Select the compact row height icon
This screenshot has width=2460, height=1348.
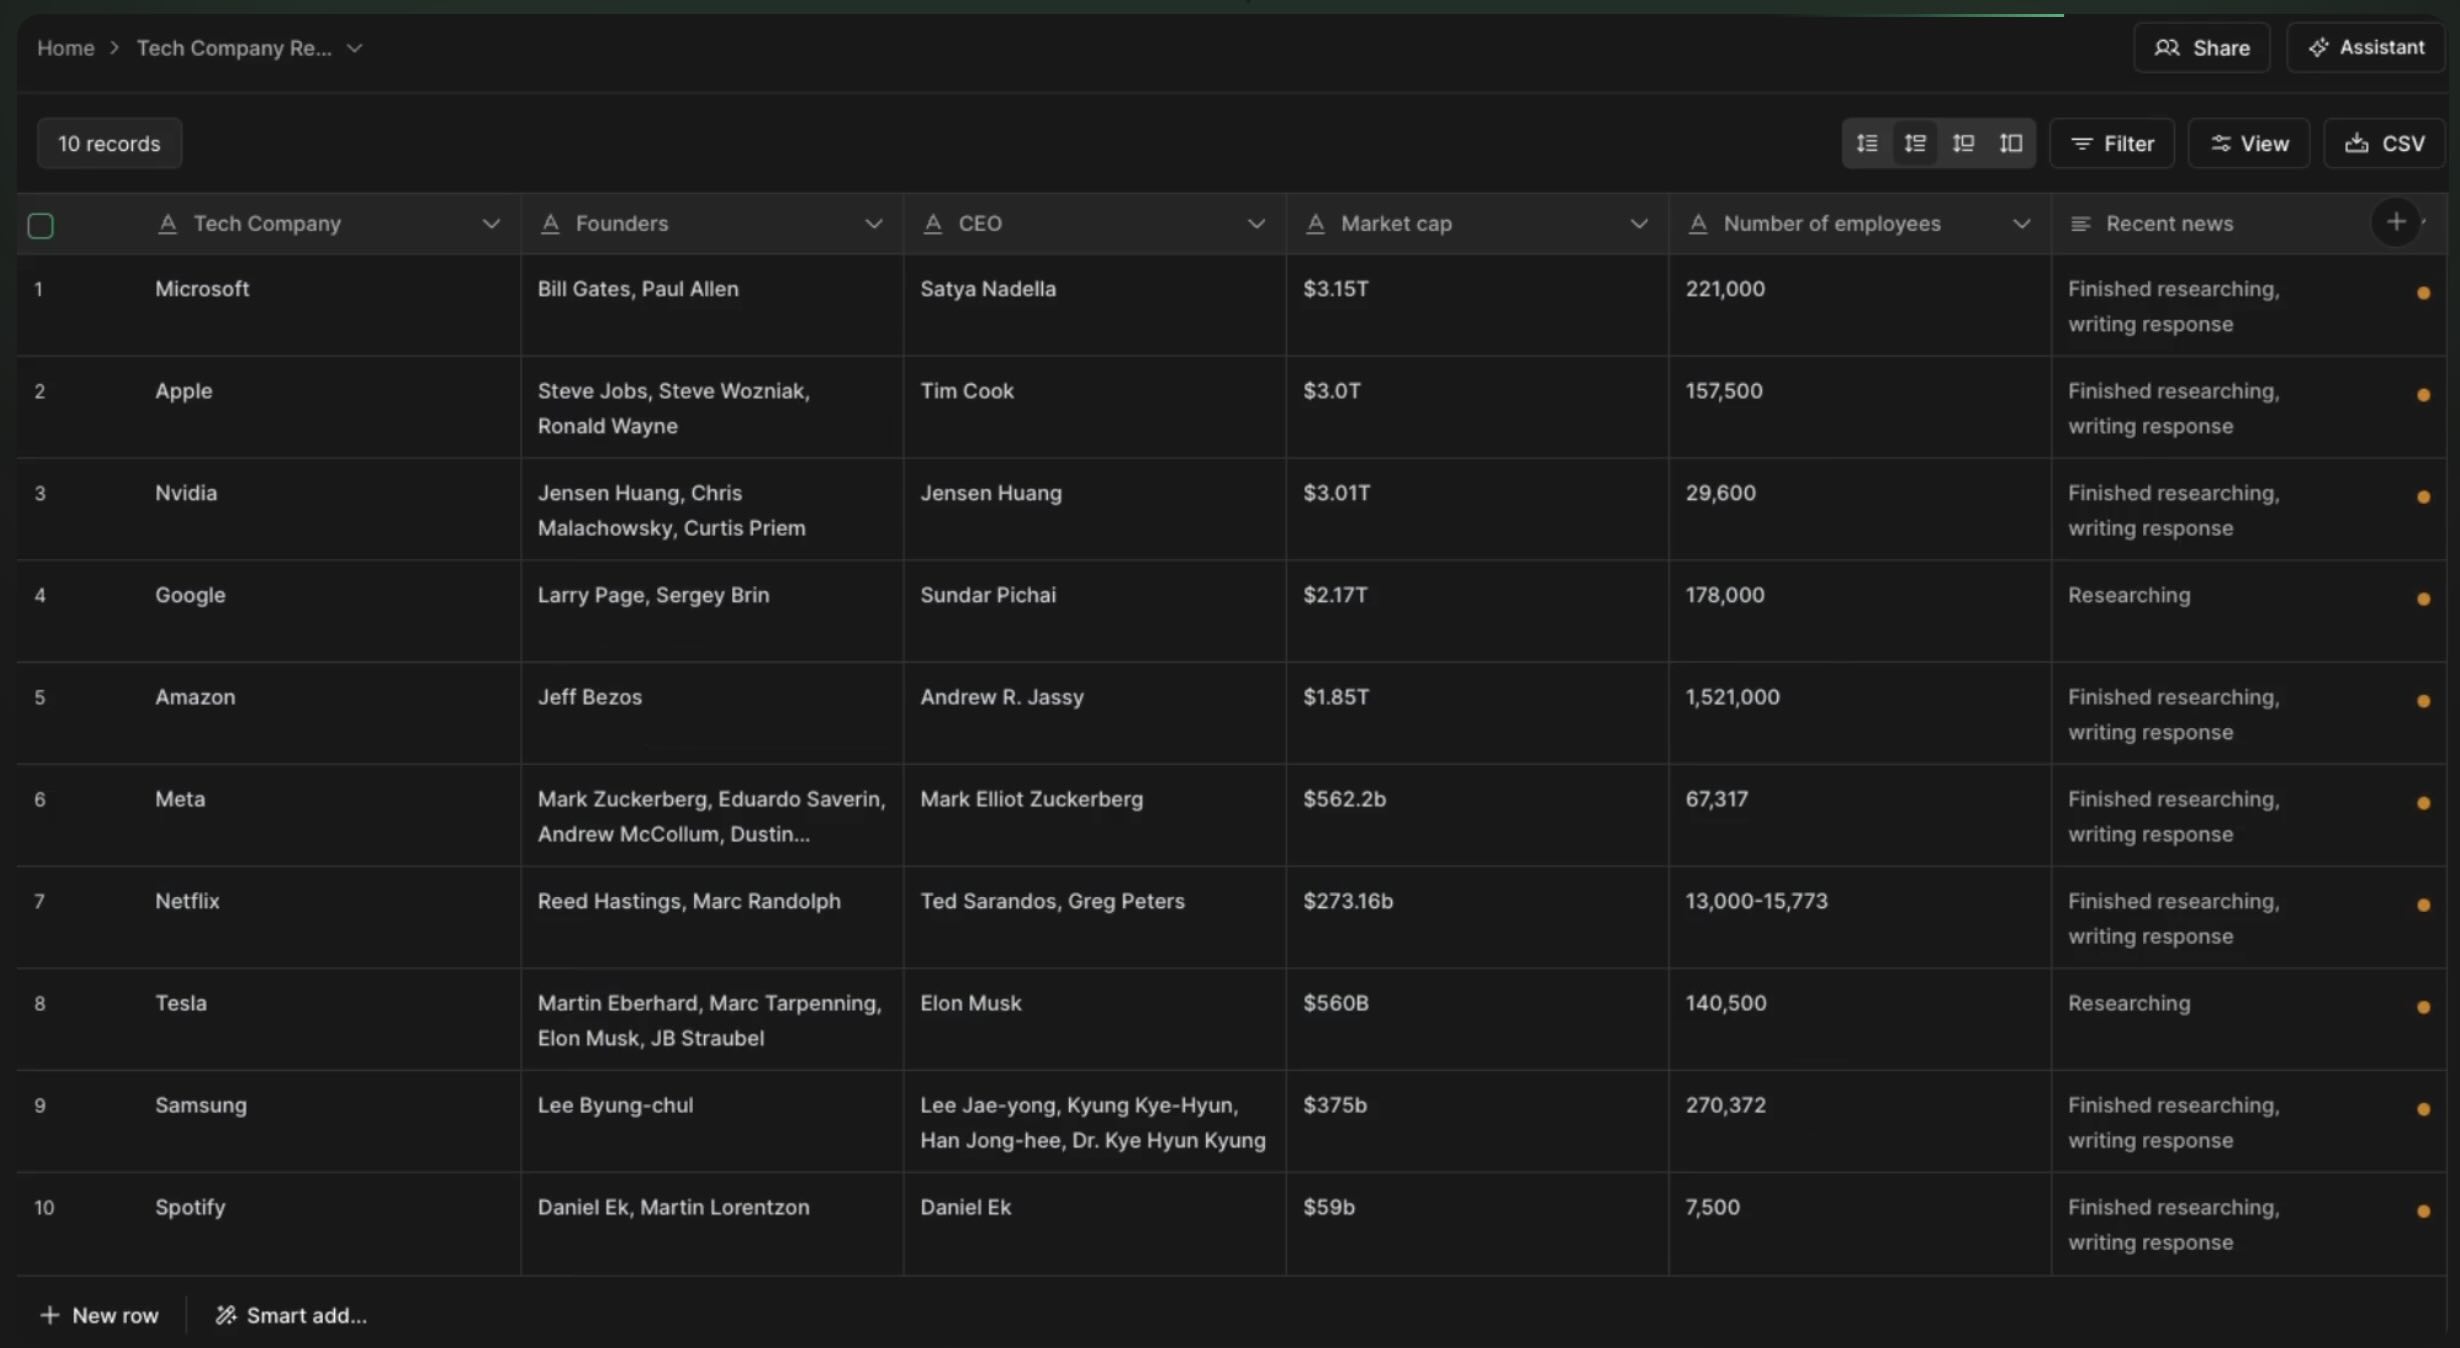1867,144
